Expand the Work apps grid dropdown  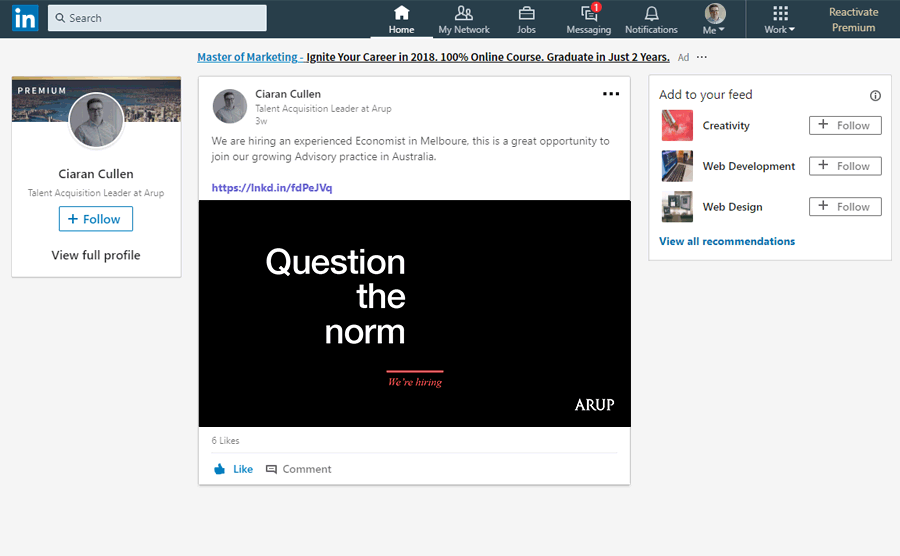[779, 20]
